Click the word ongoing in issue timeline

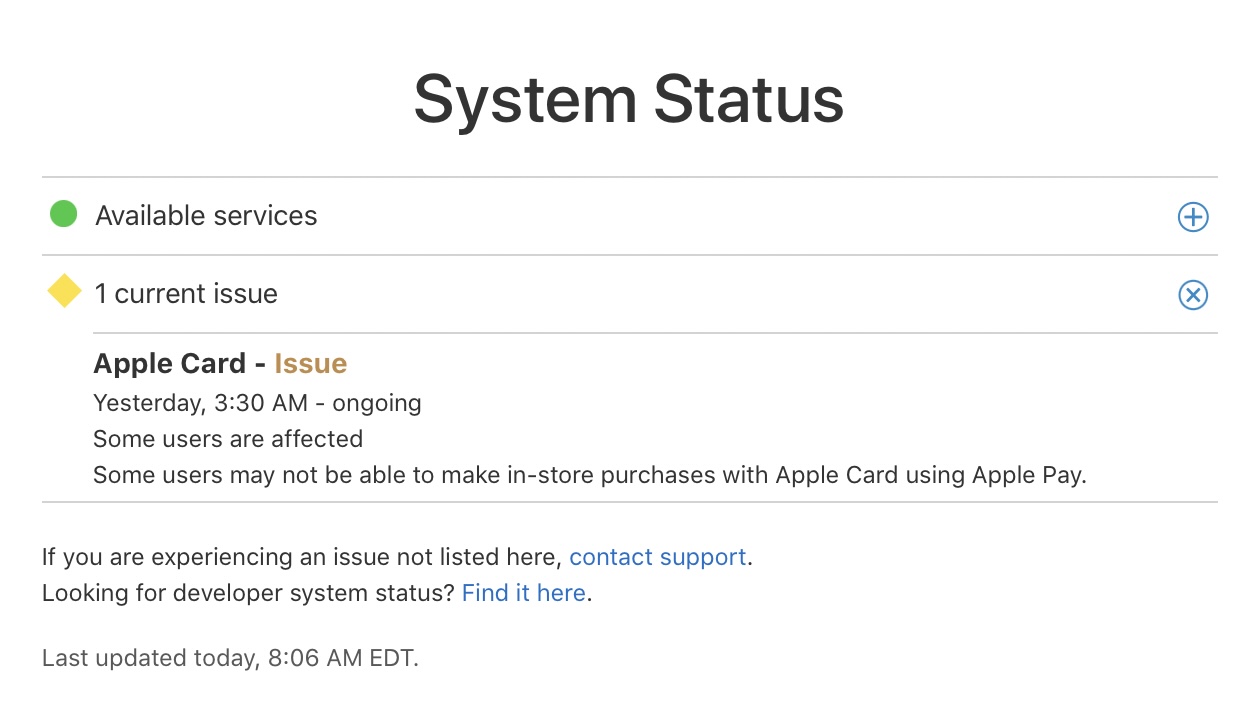(x=376, y=403)
